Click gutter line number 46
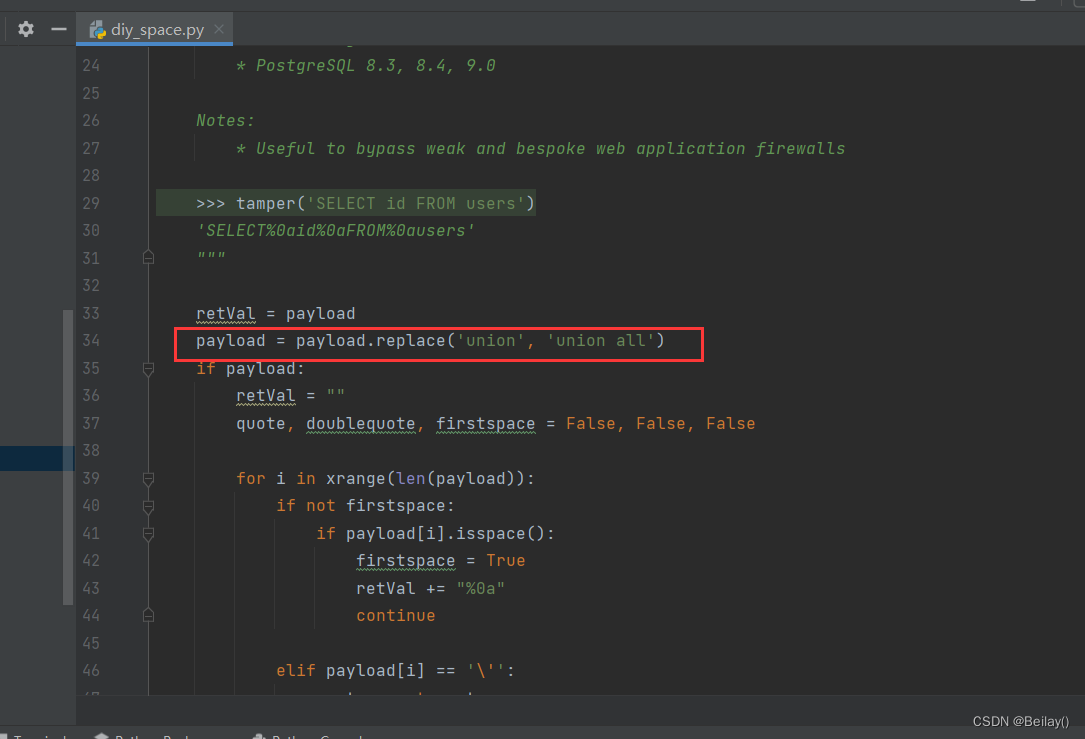The height and width of the screenshot is (739, 1085). (x=91, y=670)
